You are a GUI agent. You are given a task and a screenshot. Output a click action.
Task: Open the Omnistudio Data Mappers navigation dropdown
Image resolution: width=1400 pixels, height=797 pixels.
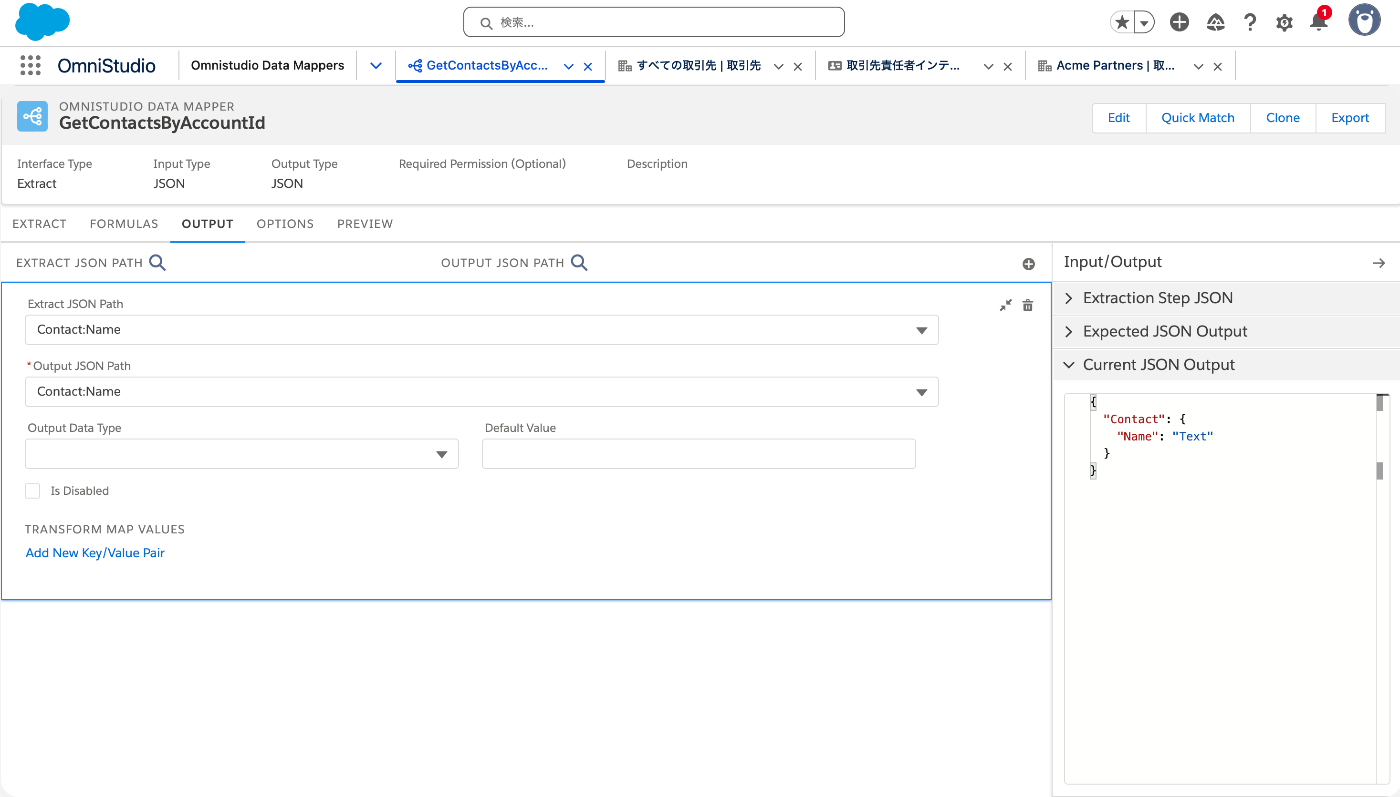click(x=376, y=65)
